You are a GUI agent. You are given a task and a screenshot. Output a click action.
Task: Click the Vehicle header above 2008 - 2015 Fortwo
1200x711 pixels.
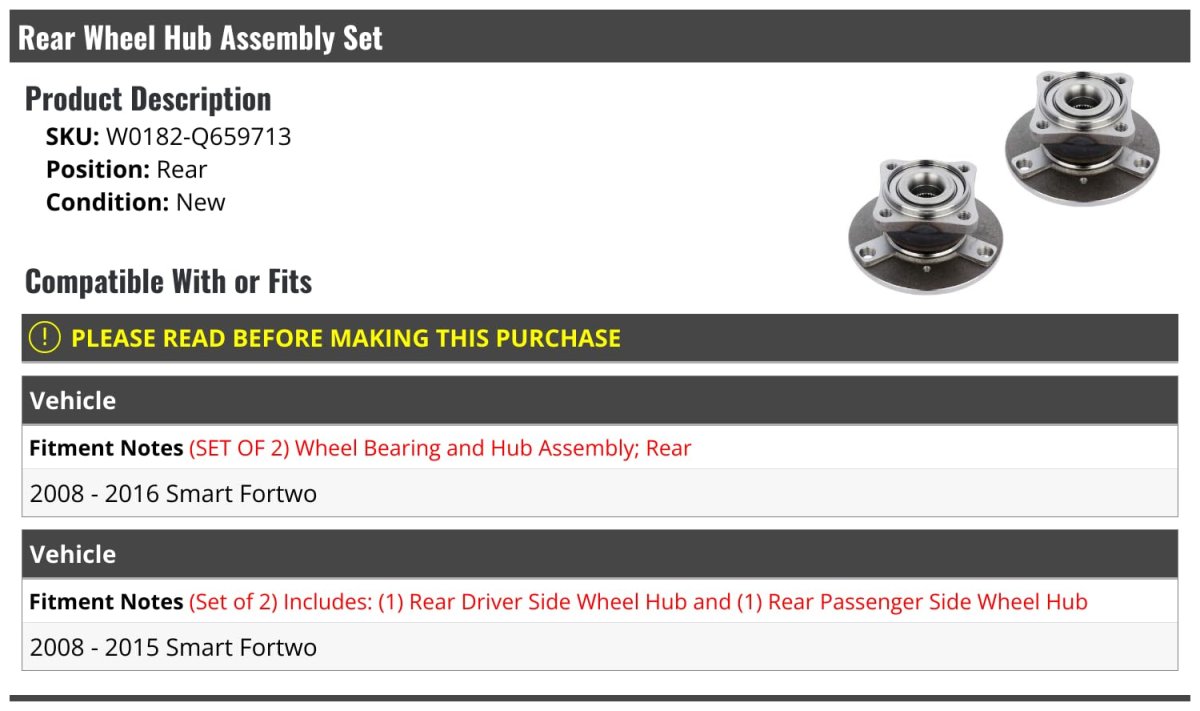click(x=73, y=555)
